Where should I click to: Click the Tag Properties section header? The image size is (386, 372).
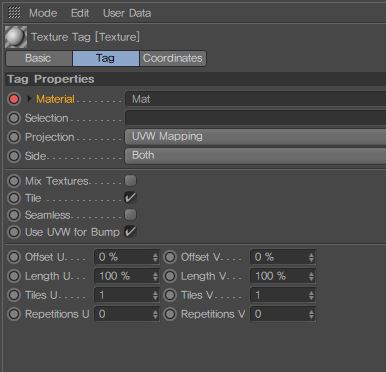coord(196,79)
